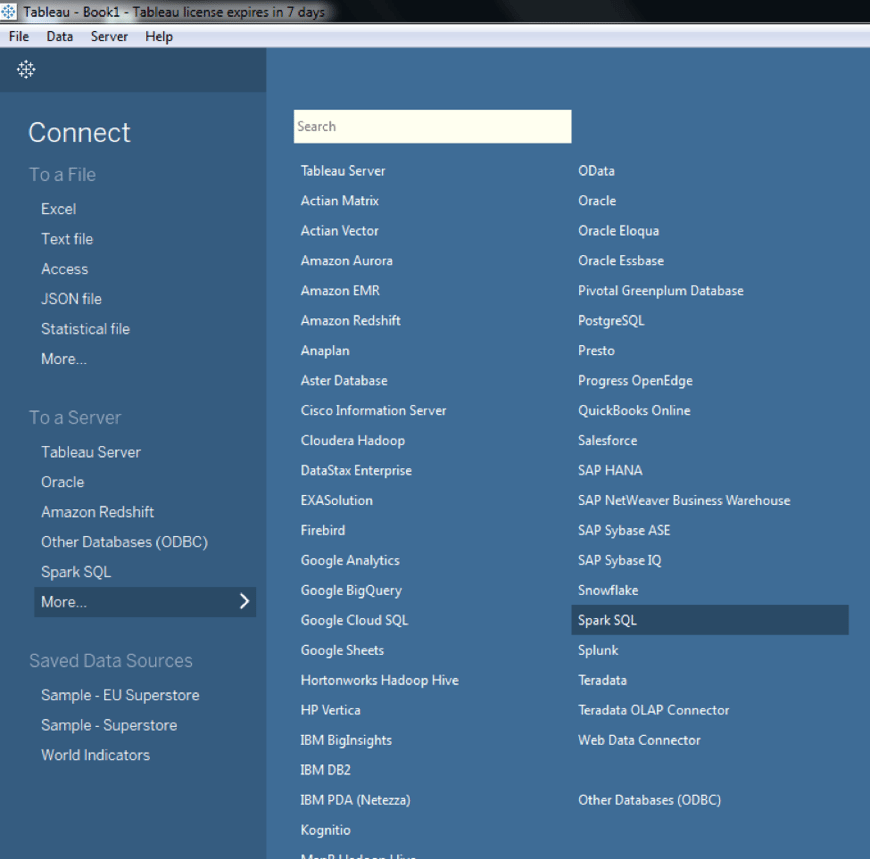The image size is (870, 859).
Task: Open the File menu
Action: click(19, 37)
